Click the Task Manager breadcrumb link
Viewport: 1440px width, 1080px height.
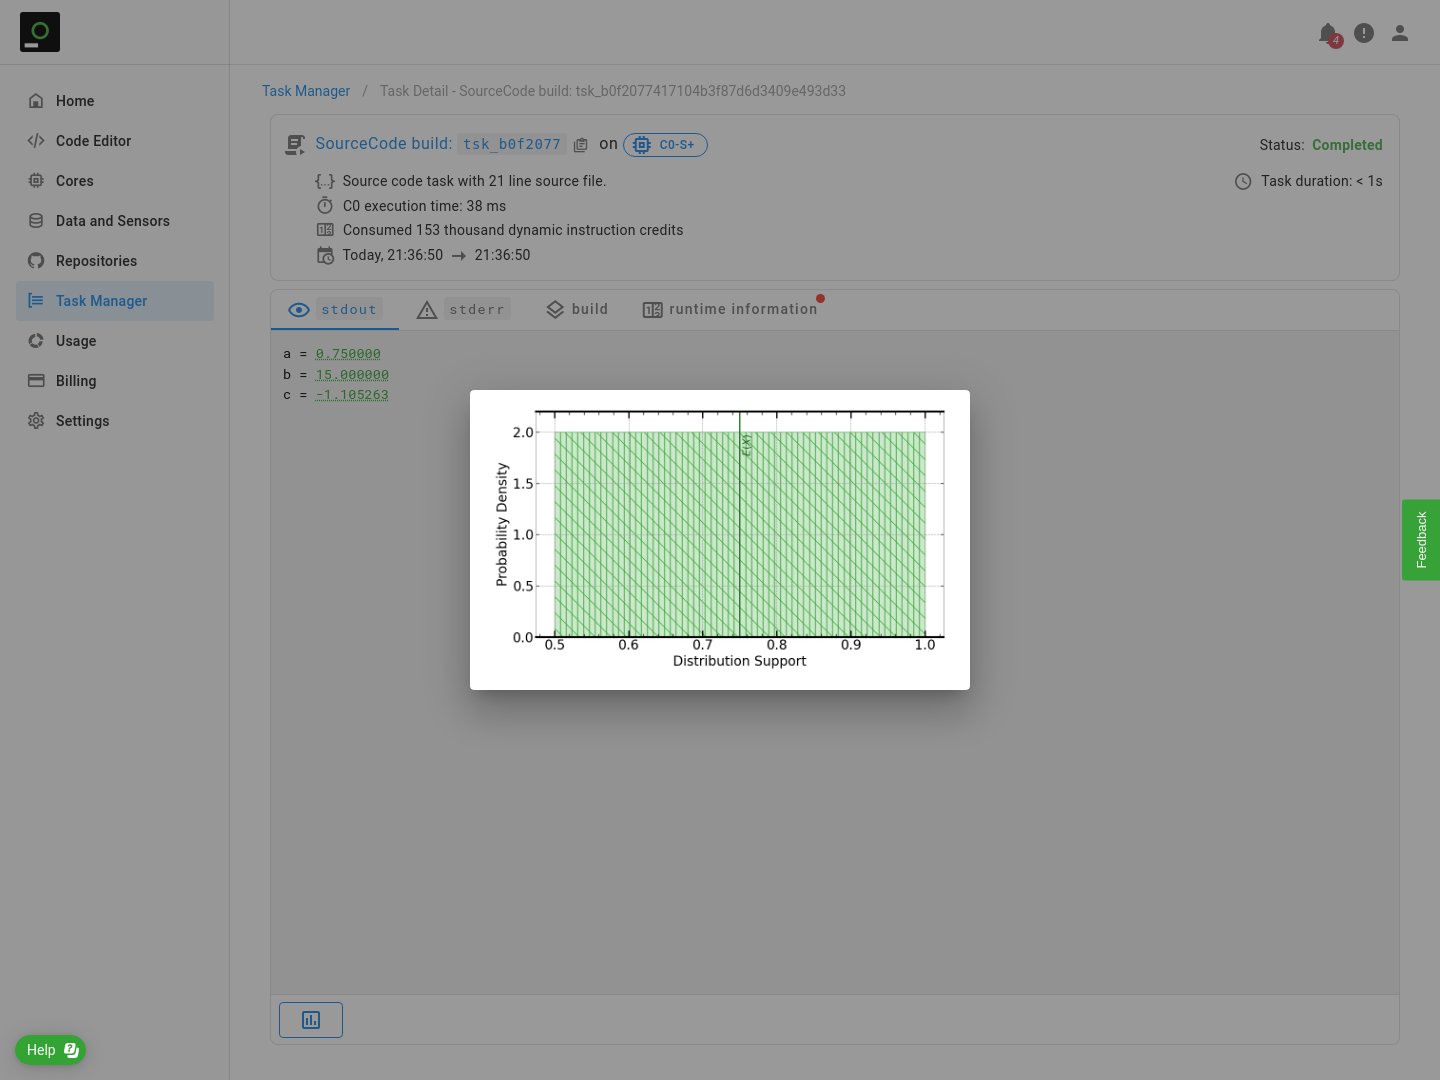[306, 91]
